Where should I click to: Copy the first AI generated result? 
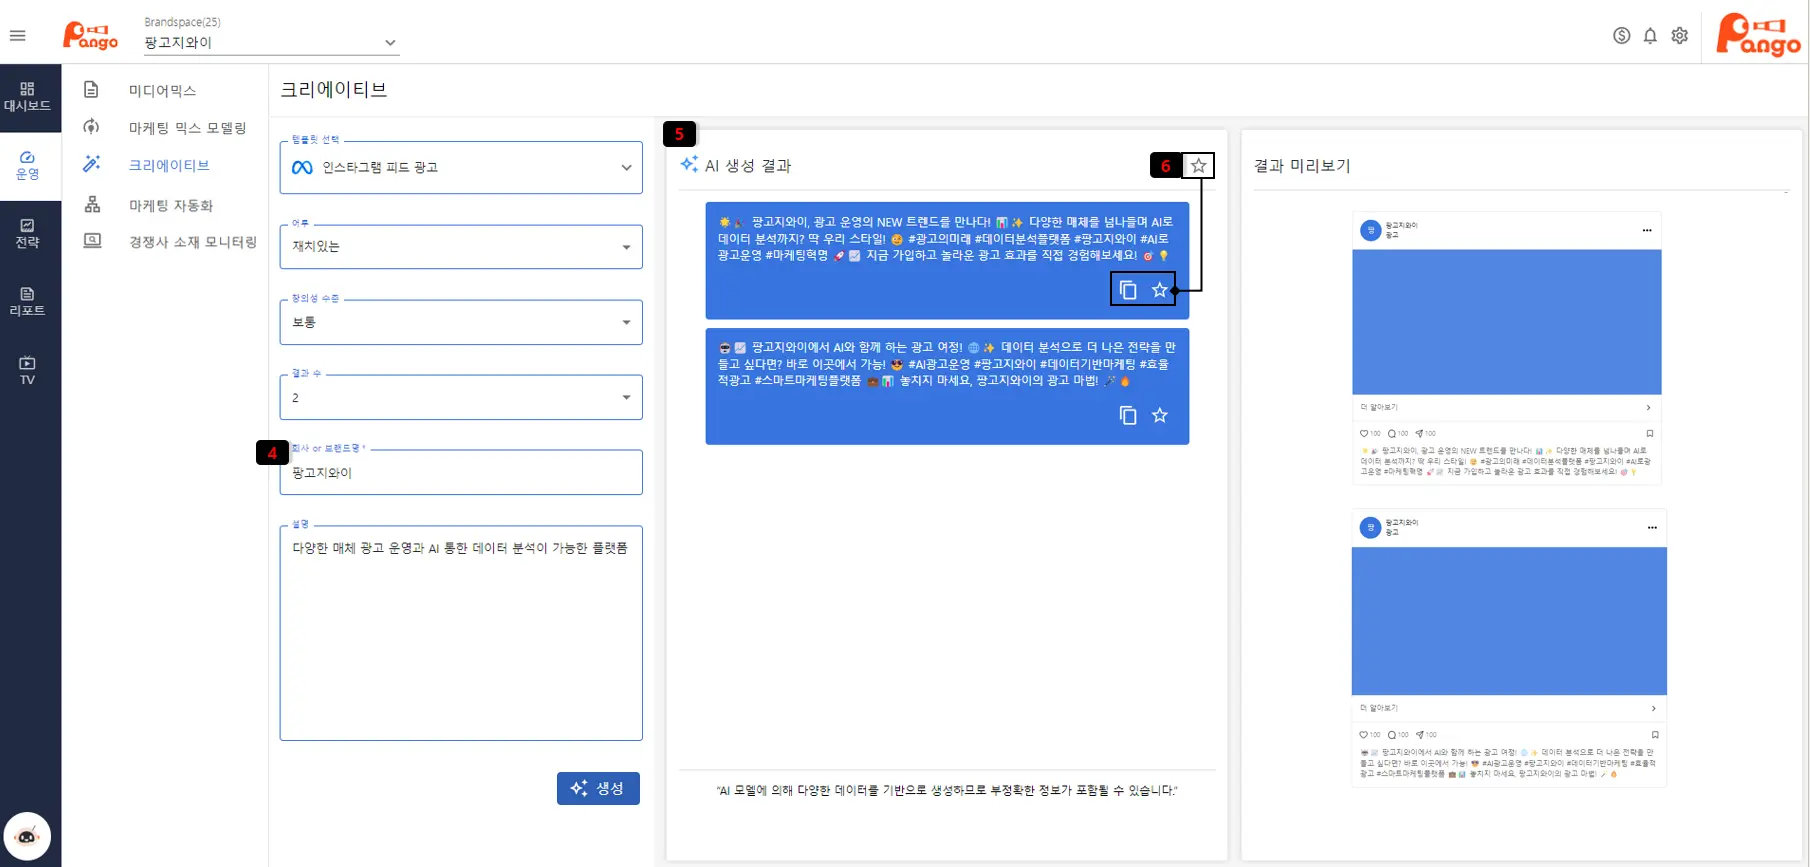(x=1128, y=290)
